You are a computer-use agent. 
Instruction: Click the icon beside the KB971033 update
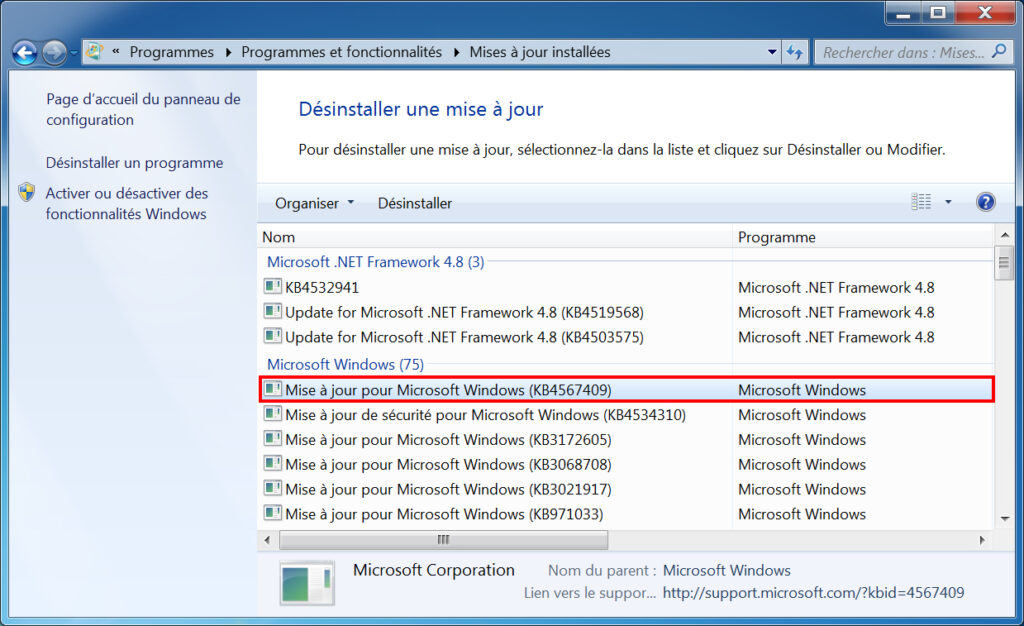click(272, 512)
